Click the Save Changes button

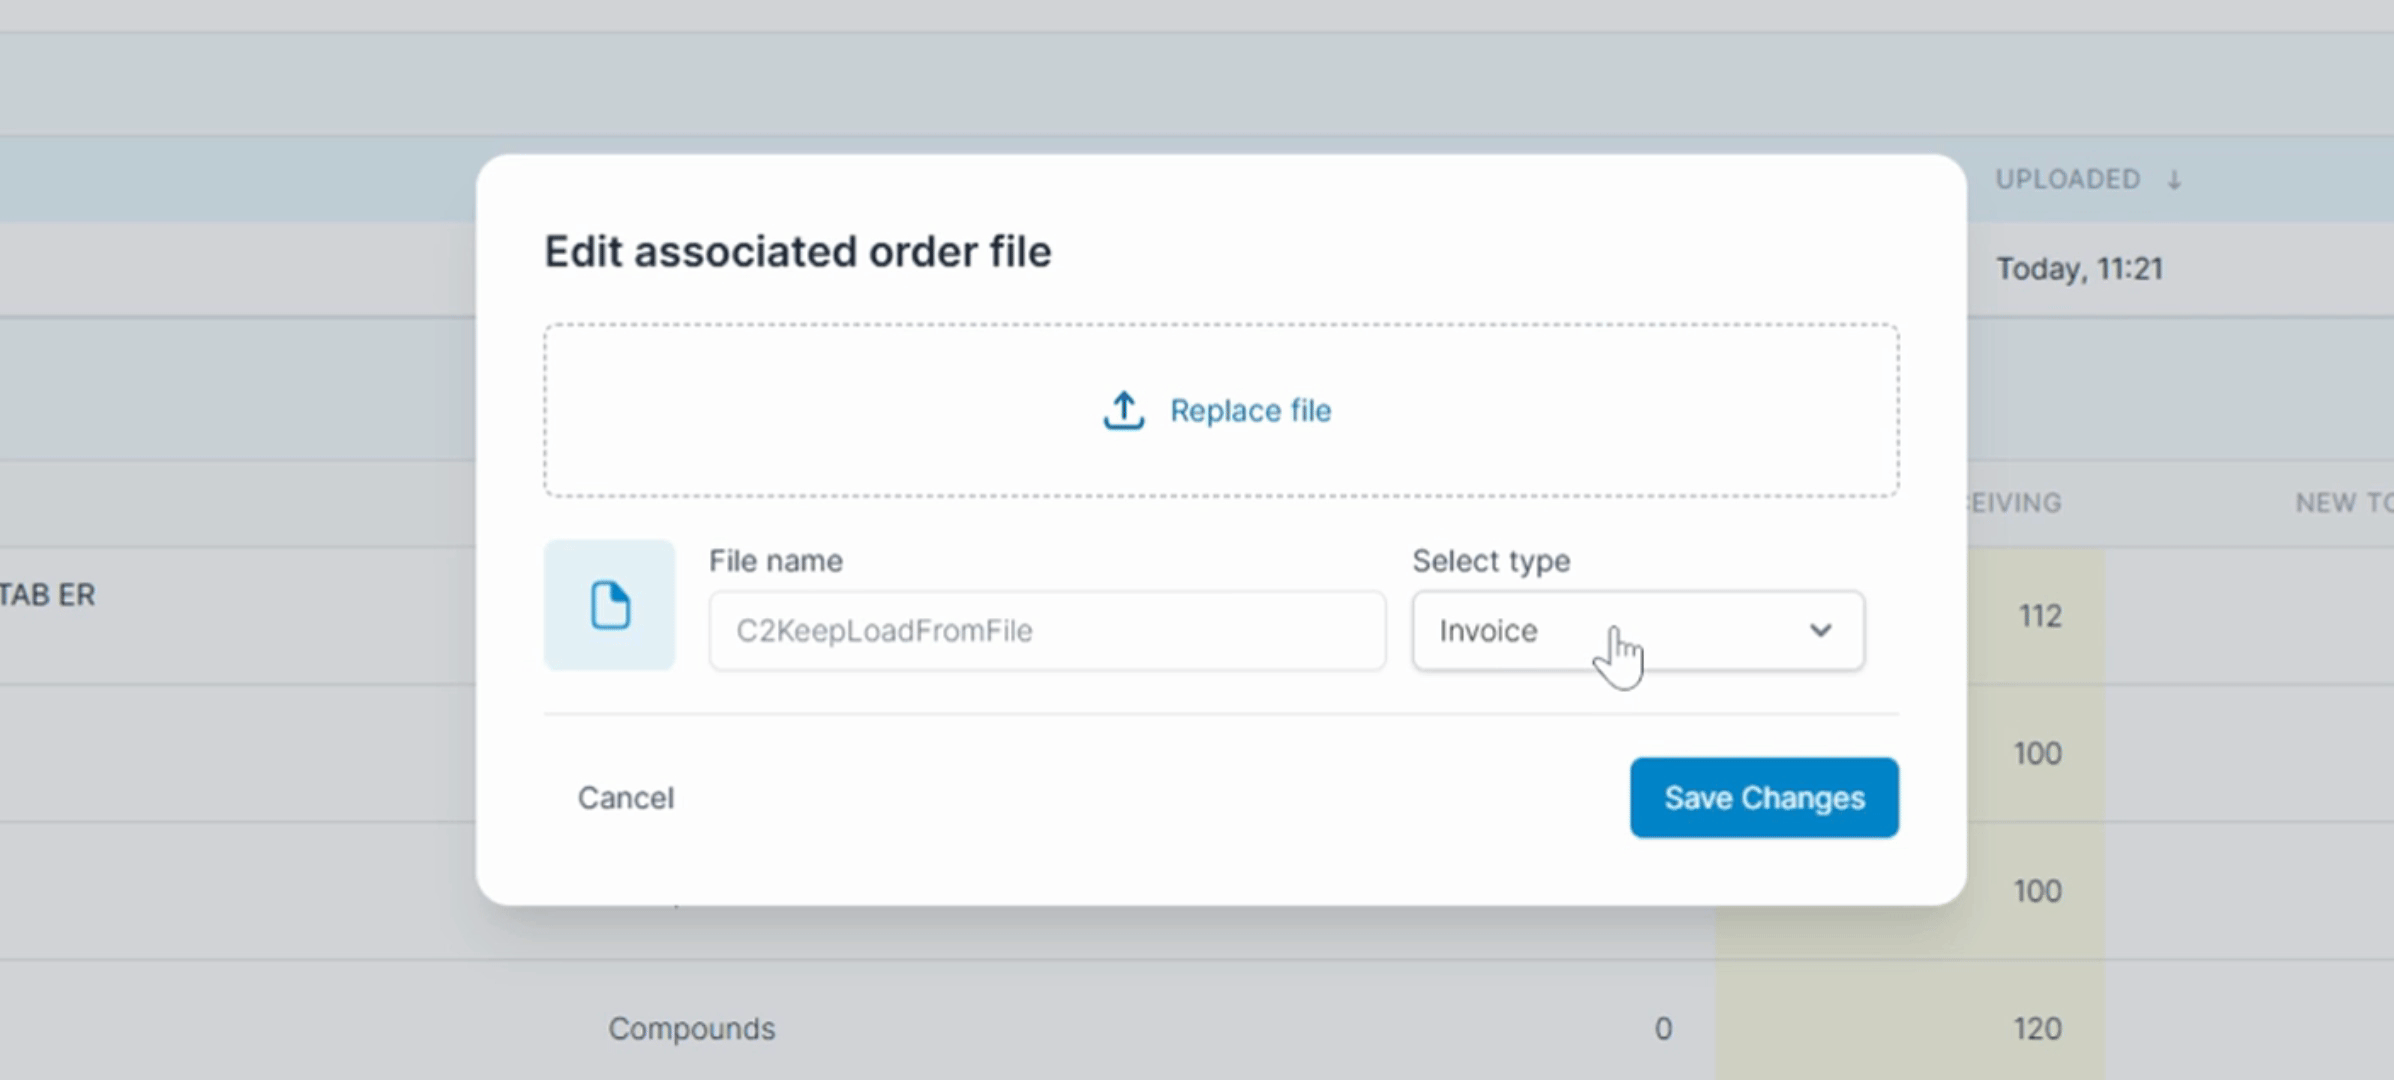click(1764, 797)
